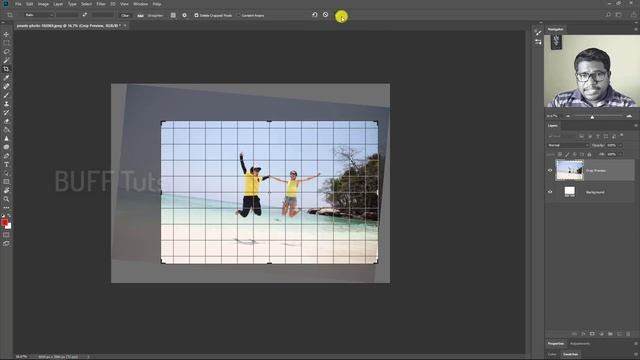The width and height of the screenshot is (640, 360).
Task: Select the Crop tool in toolbar
Action: click(x=6, y=69)
